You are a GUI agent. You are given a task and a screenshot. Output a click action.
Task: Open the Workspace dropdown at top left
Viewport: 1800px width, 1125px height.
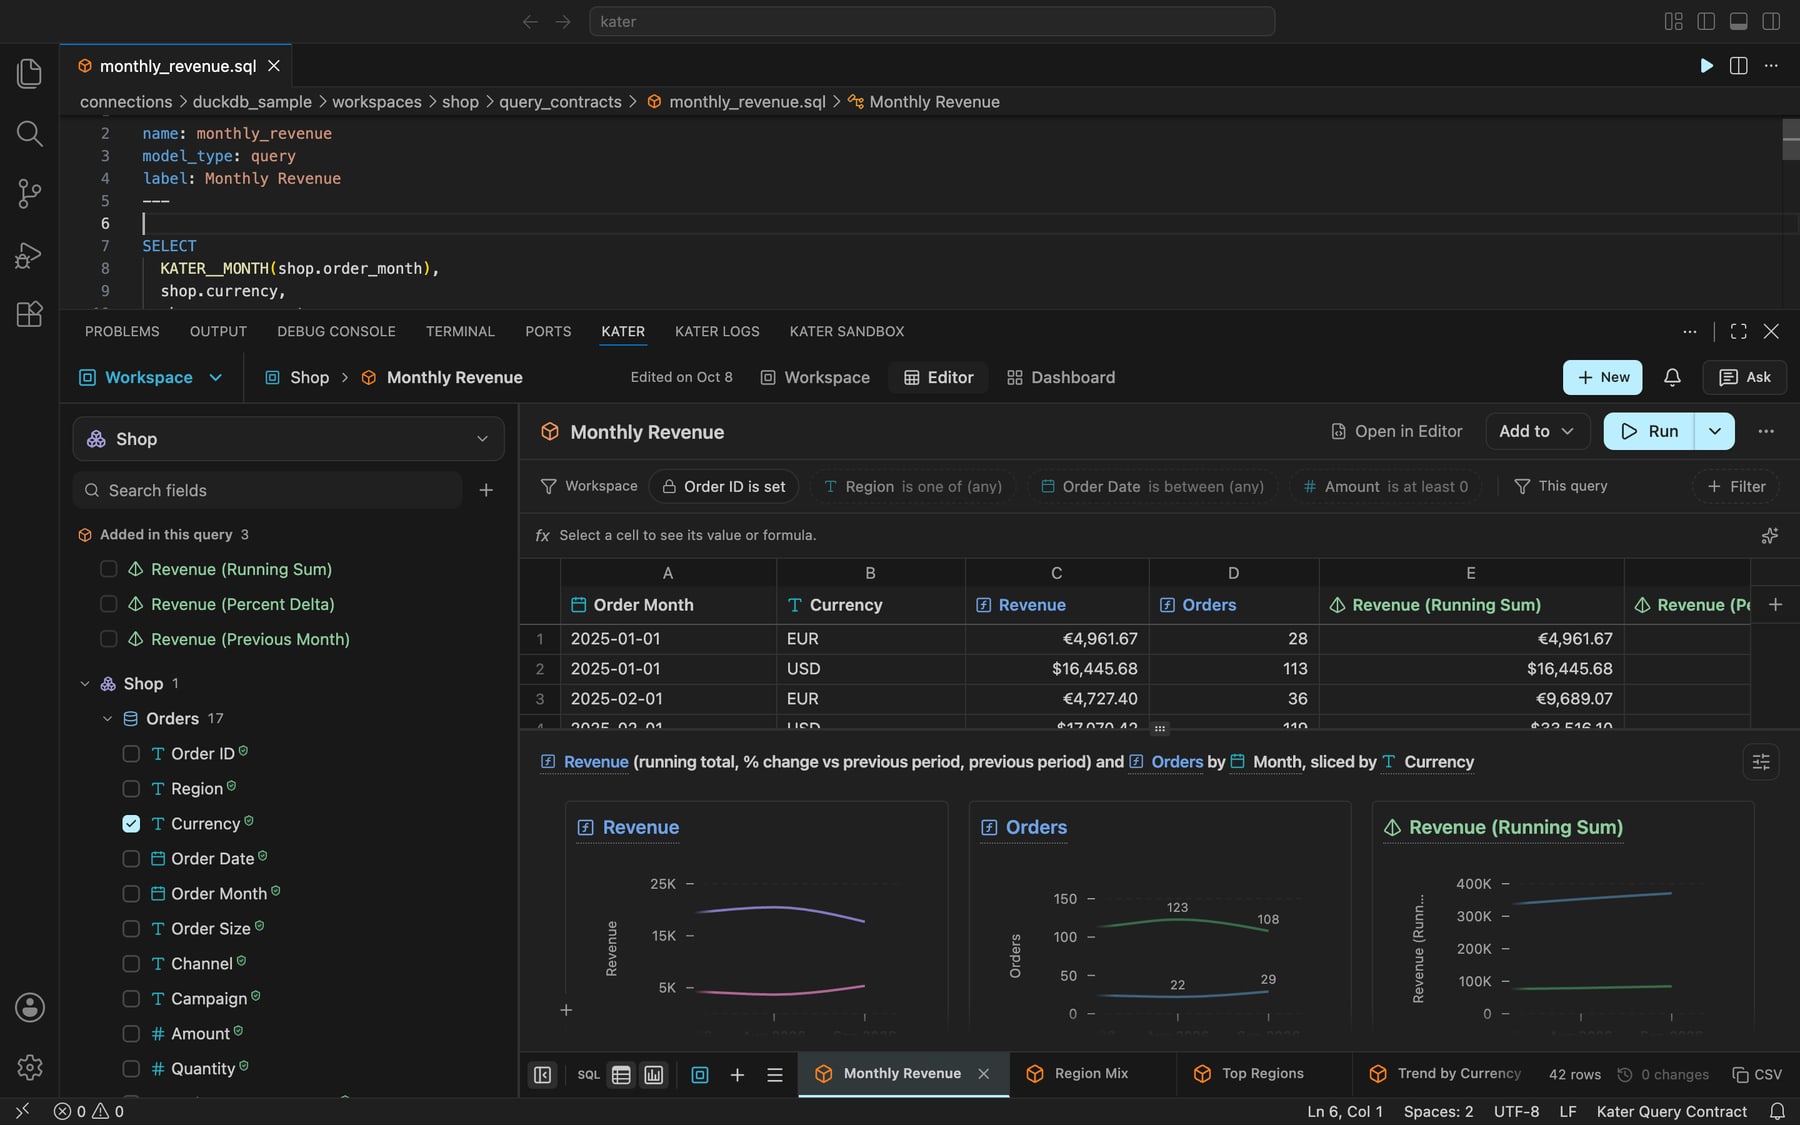150,377
